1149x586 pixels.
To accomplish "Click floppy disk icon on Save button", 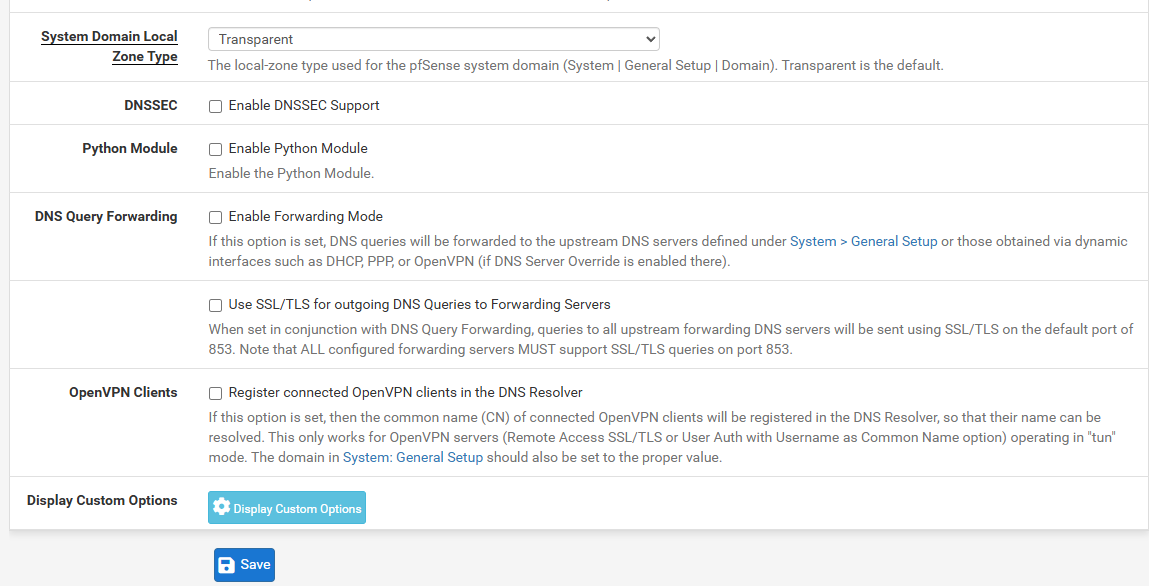I will pyautogui.click(x=226, y=565).
